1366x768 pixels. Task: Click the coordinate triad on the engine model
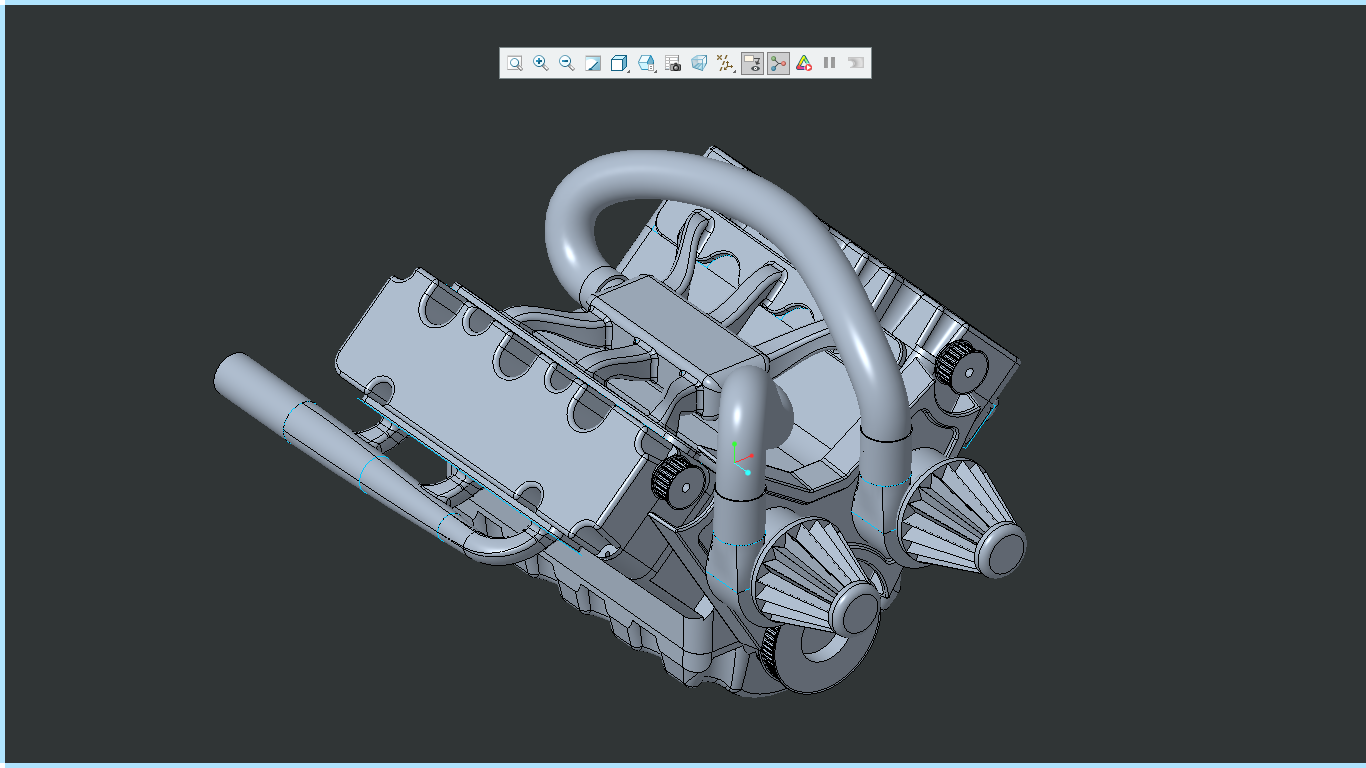742,458
